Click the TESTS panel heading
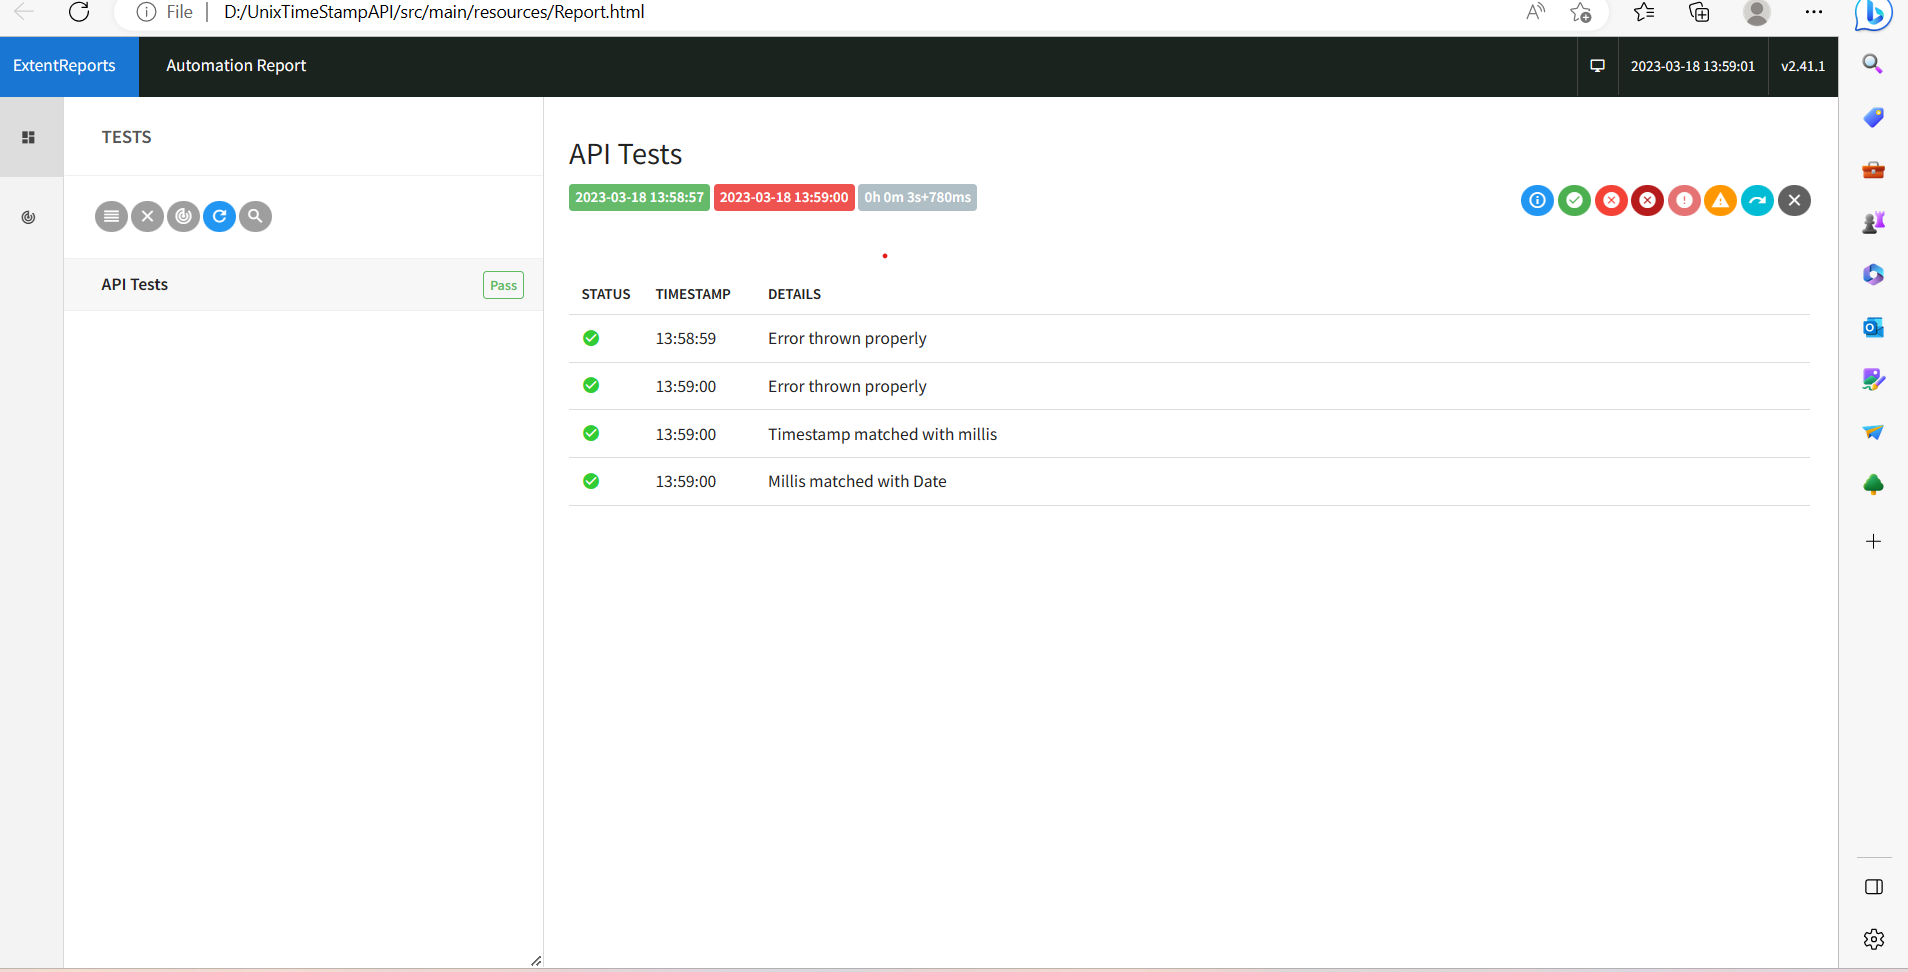The width and height of the screenshot is (1908, 972). pyautogui.click(x=126, y=137)
